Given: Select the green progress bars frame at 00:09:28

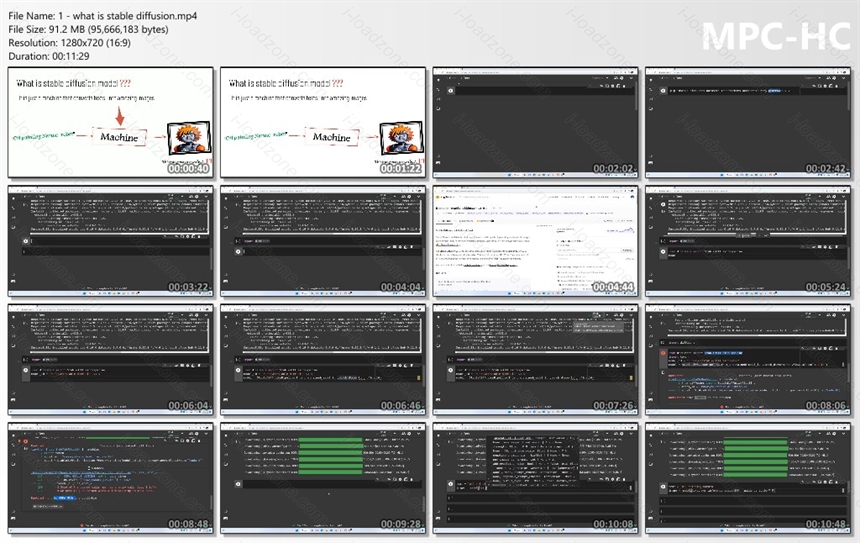Looking at the screenshot, I should coord(323,478).
